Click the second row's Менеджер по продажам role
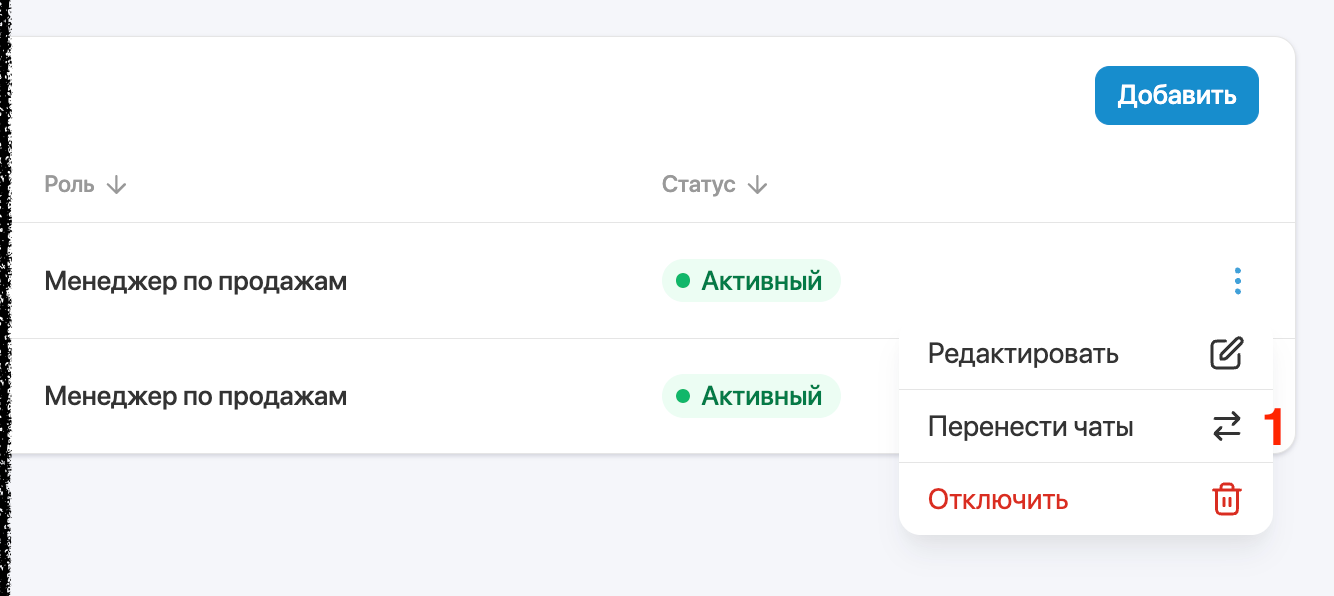 coord(196,396)
